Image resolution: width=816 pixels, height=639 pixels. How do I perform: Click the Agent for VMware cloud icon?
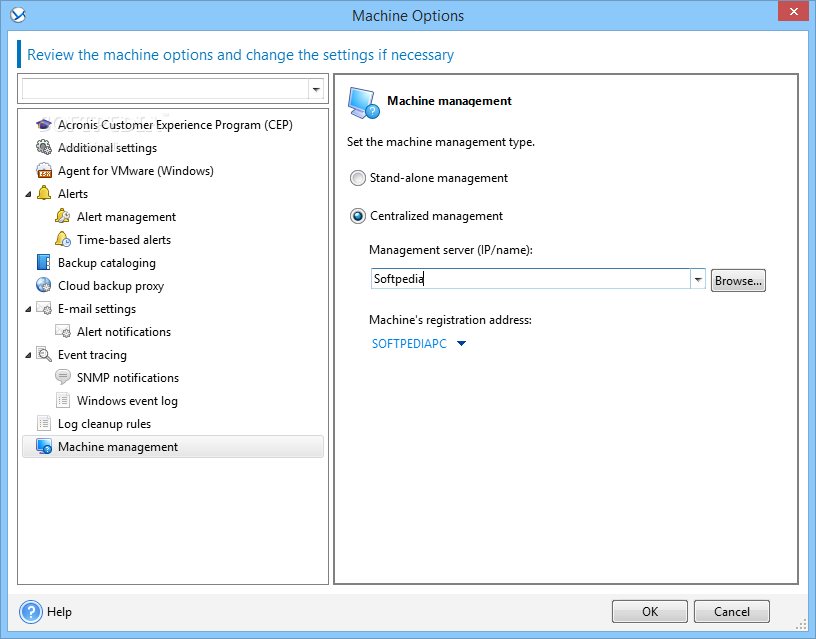44,171
